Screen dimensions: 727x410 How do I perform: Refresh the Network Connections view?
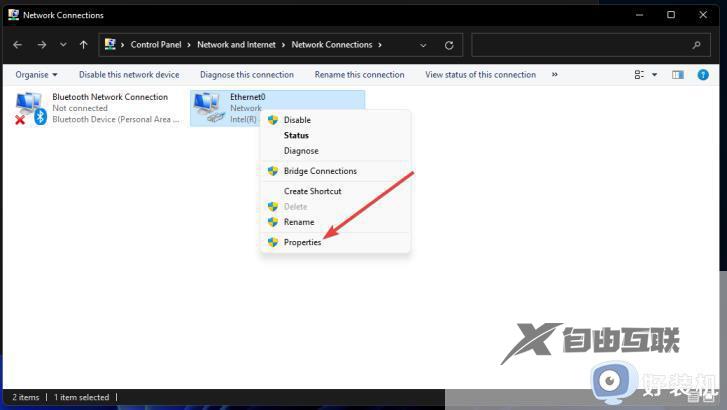pyautogui.click(x=449, y=45)
